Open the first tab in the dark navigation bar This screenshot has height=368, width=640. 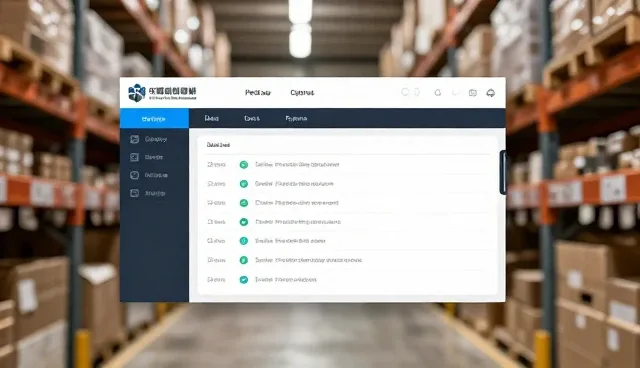(x=211, y=118)
